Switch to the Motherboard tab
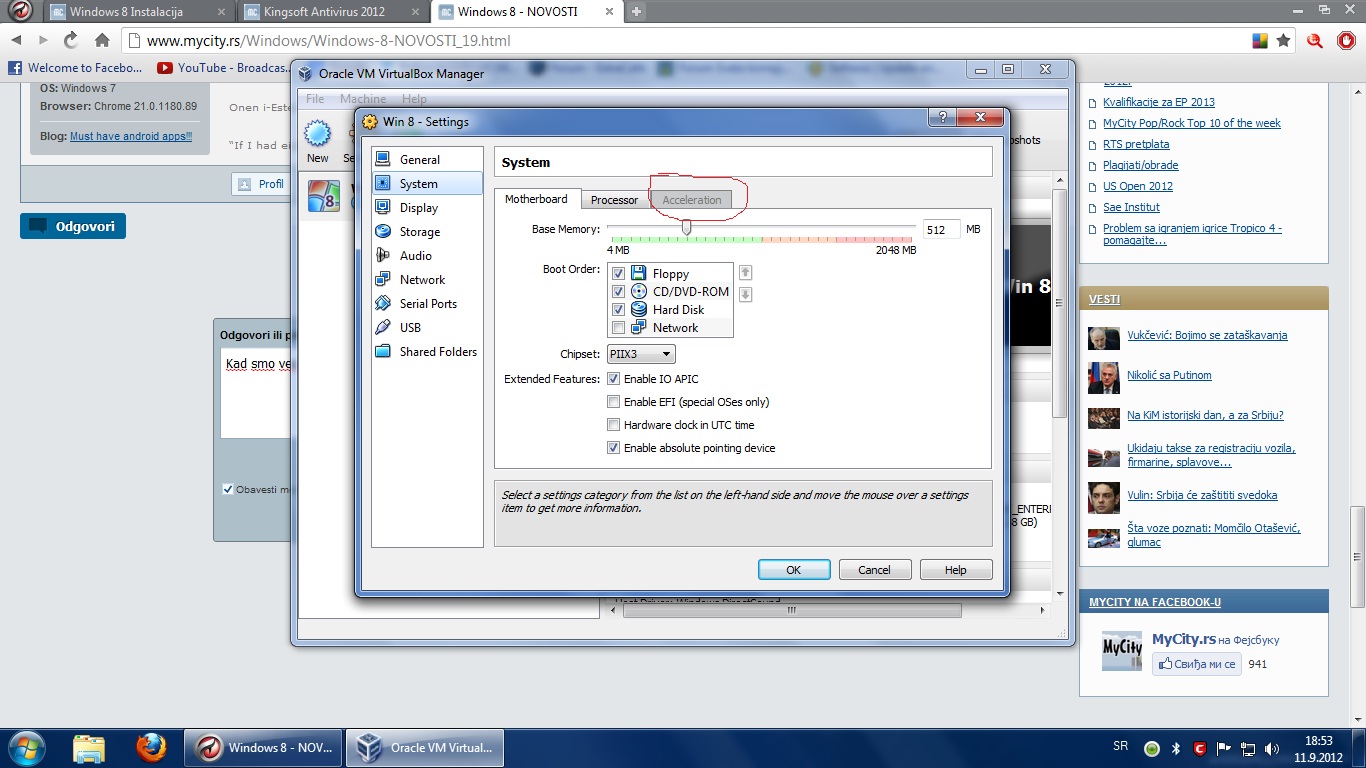This screenshot has width=1366, height=768. point(536,199)
